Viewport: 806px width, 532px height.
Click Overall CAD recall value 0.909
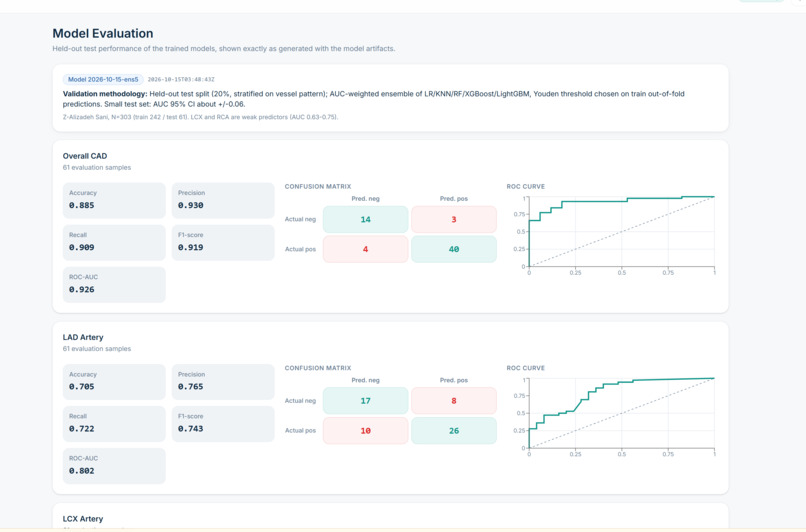pyautogui.click(x=82, y=247)
